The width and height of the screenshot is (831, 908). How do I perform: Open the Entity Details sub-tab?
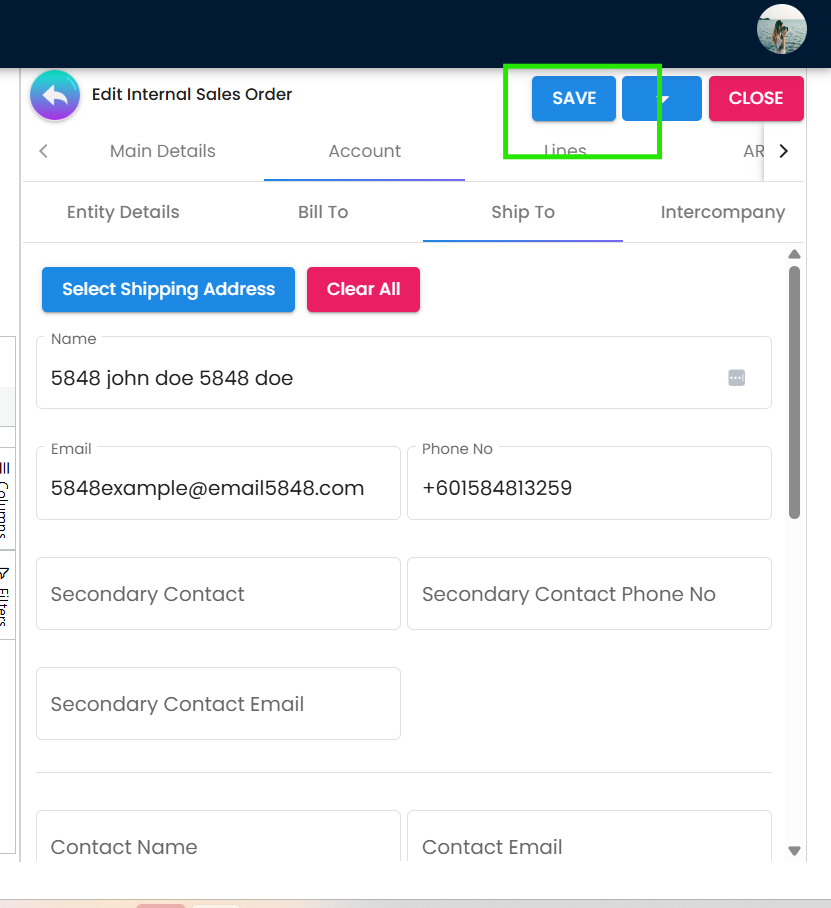pyautogui.click(x=123, y=212)
